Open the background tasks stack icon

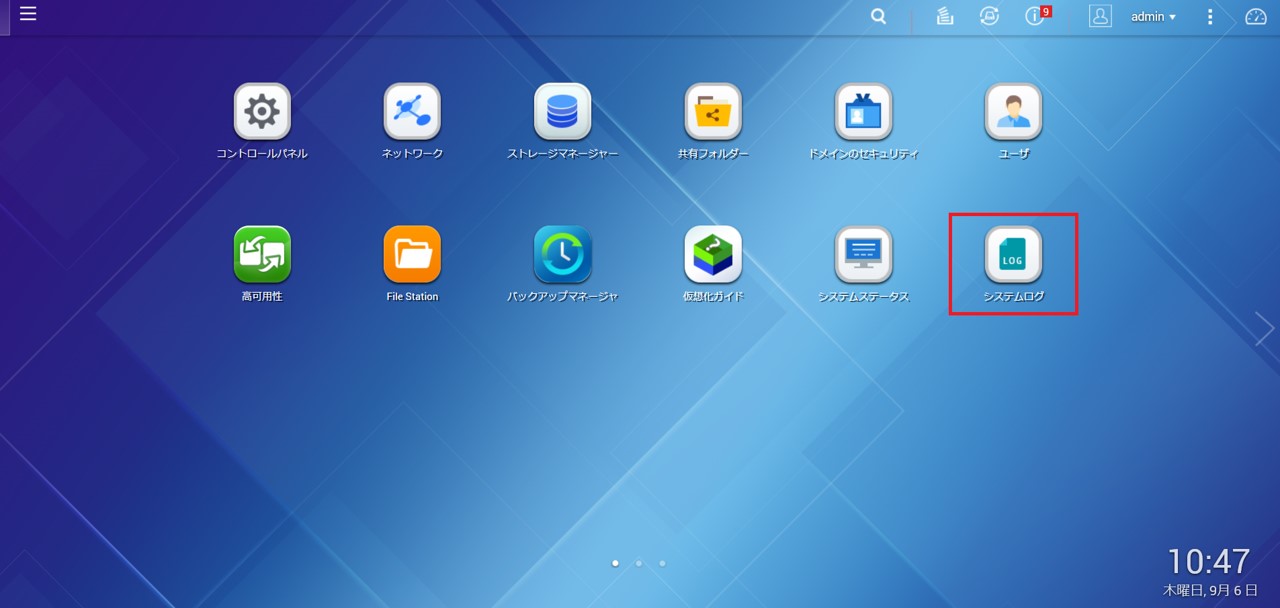click(x=945, y=16)
